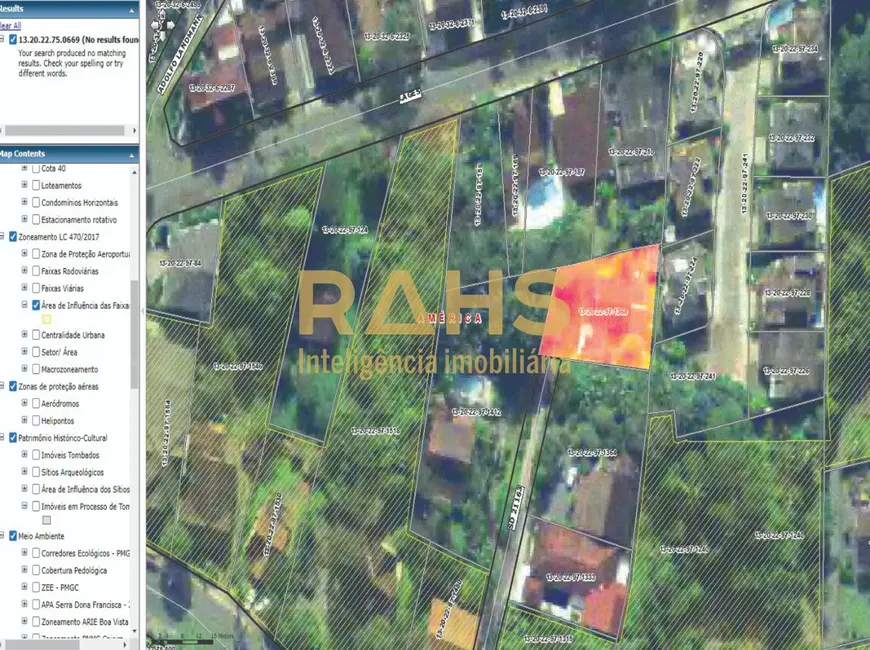Click the gray legend swatch under Imóveis em Processo
Screen dimensions: 870x650
tap(46, 520)
